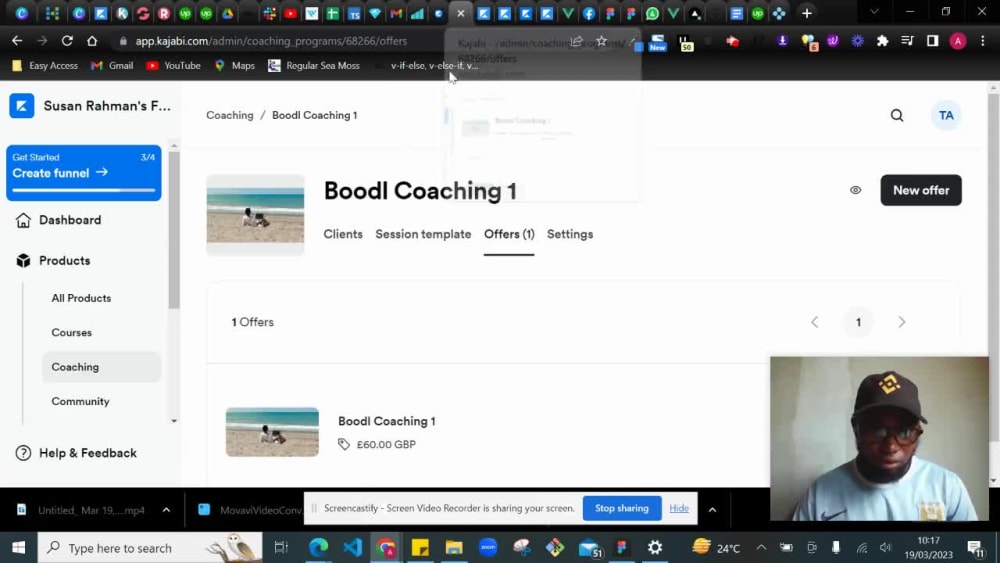Click the browser back arrow
Image resolution: width=1000 pixels, height=563 pixels.
17,41
